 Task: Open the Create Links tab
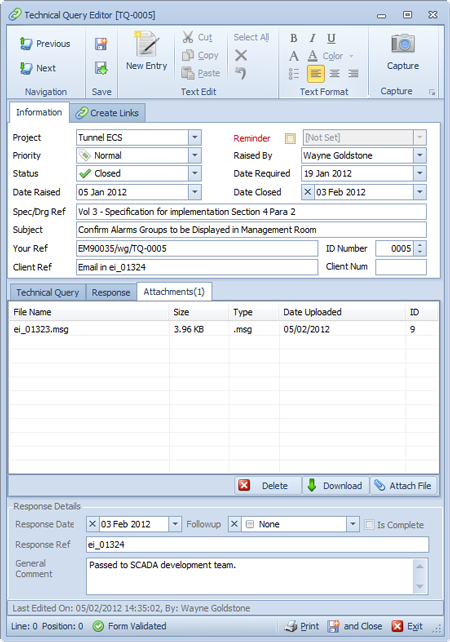(x=108, y=113)
